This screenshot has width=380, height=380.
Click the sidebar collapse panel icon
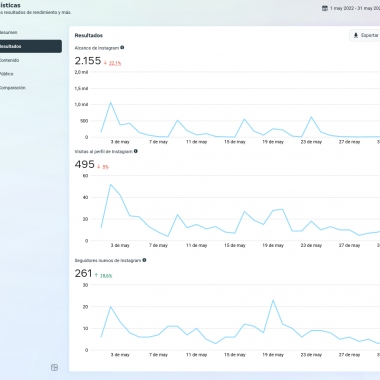coord(54,367)
